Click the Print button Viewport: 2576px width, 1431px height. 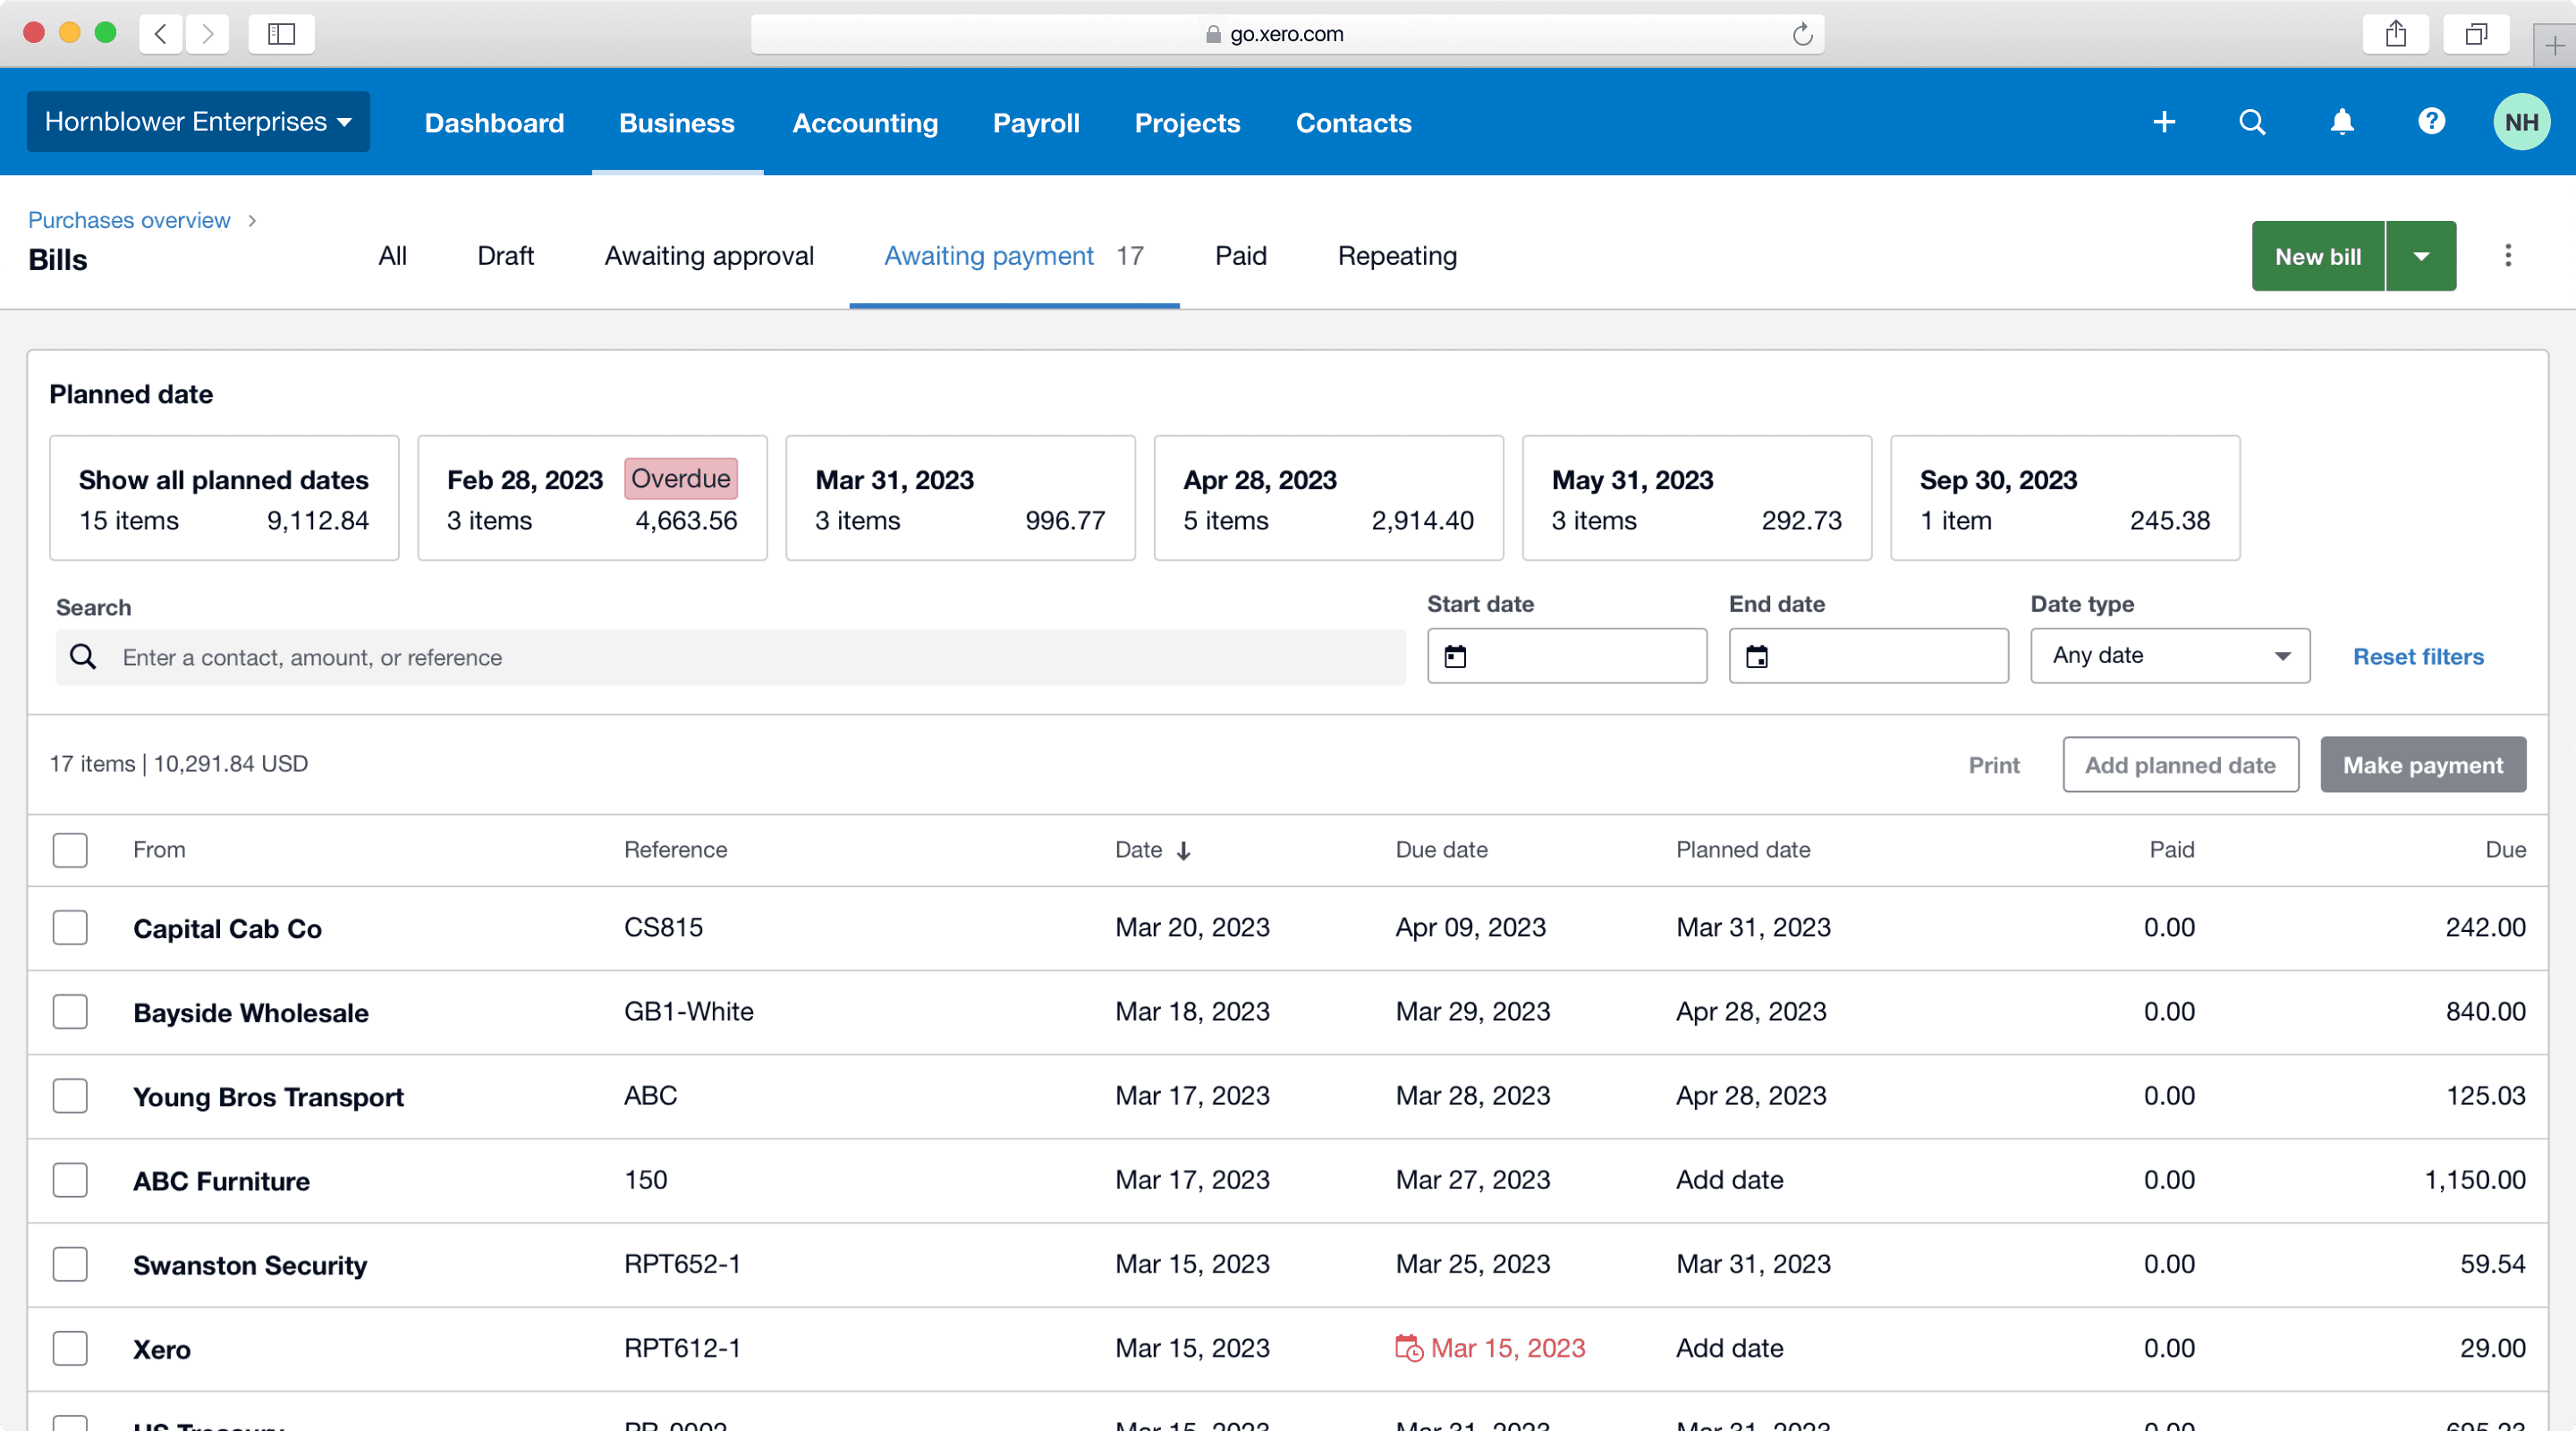1994,765
